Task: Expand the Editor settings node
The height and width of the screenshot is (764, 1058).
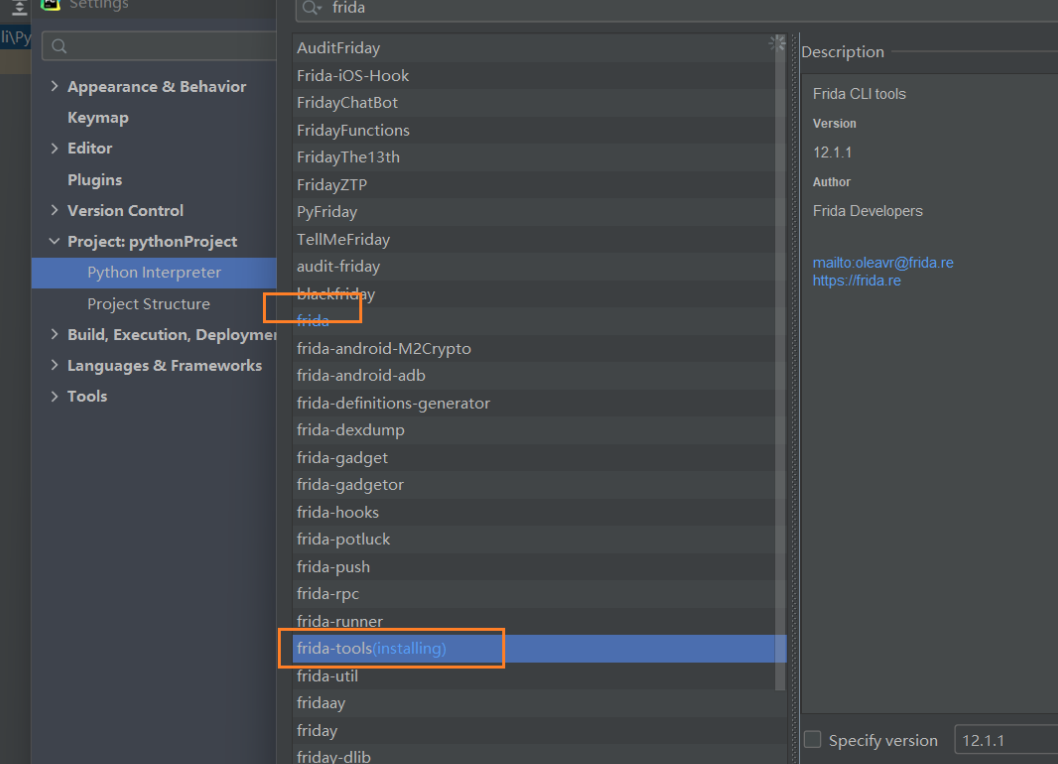Action: [x=55, y=148]
